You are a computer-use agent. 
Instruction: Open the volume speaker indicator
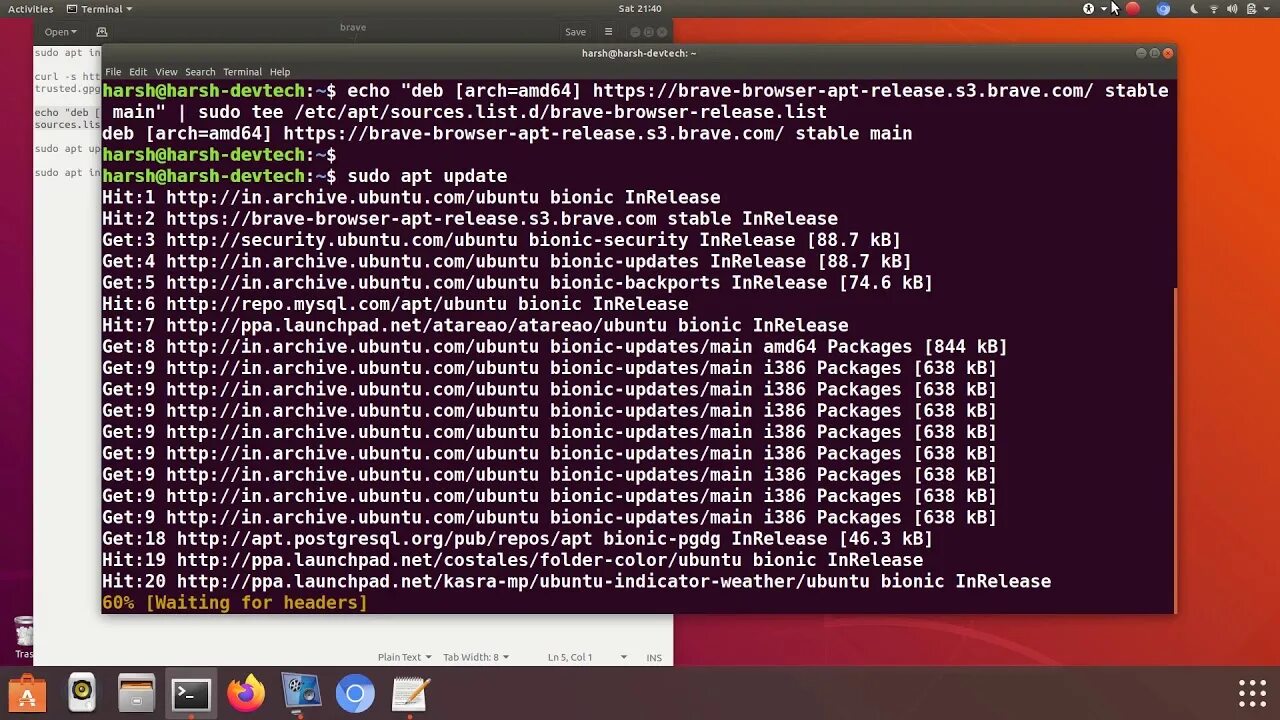(x=1232, y=9)
